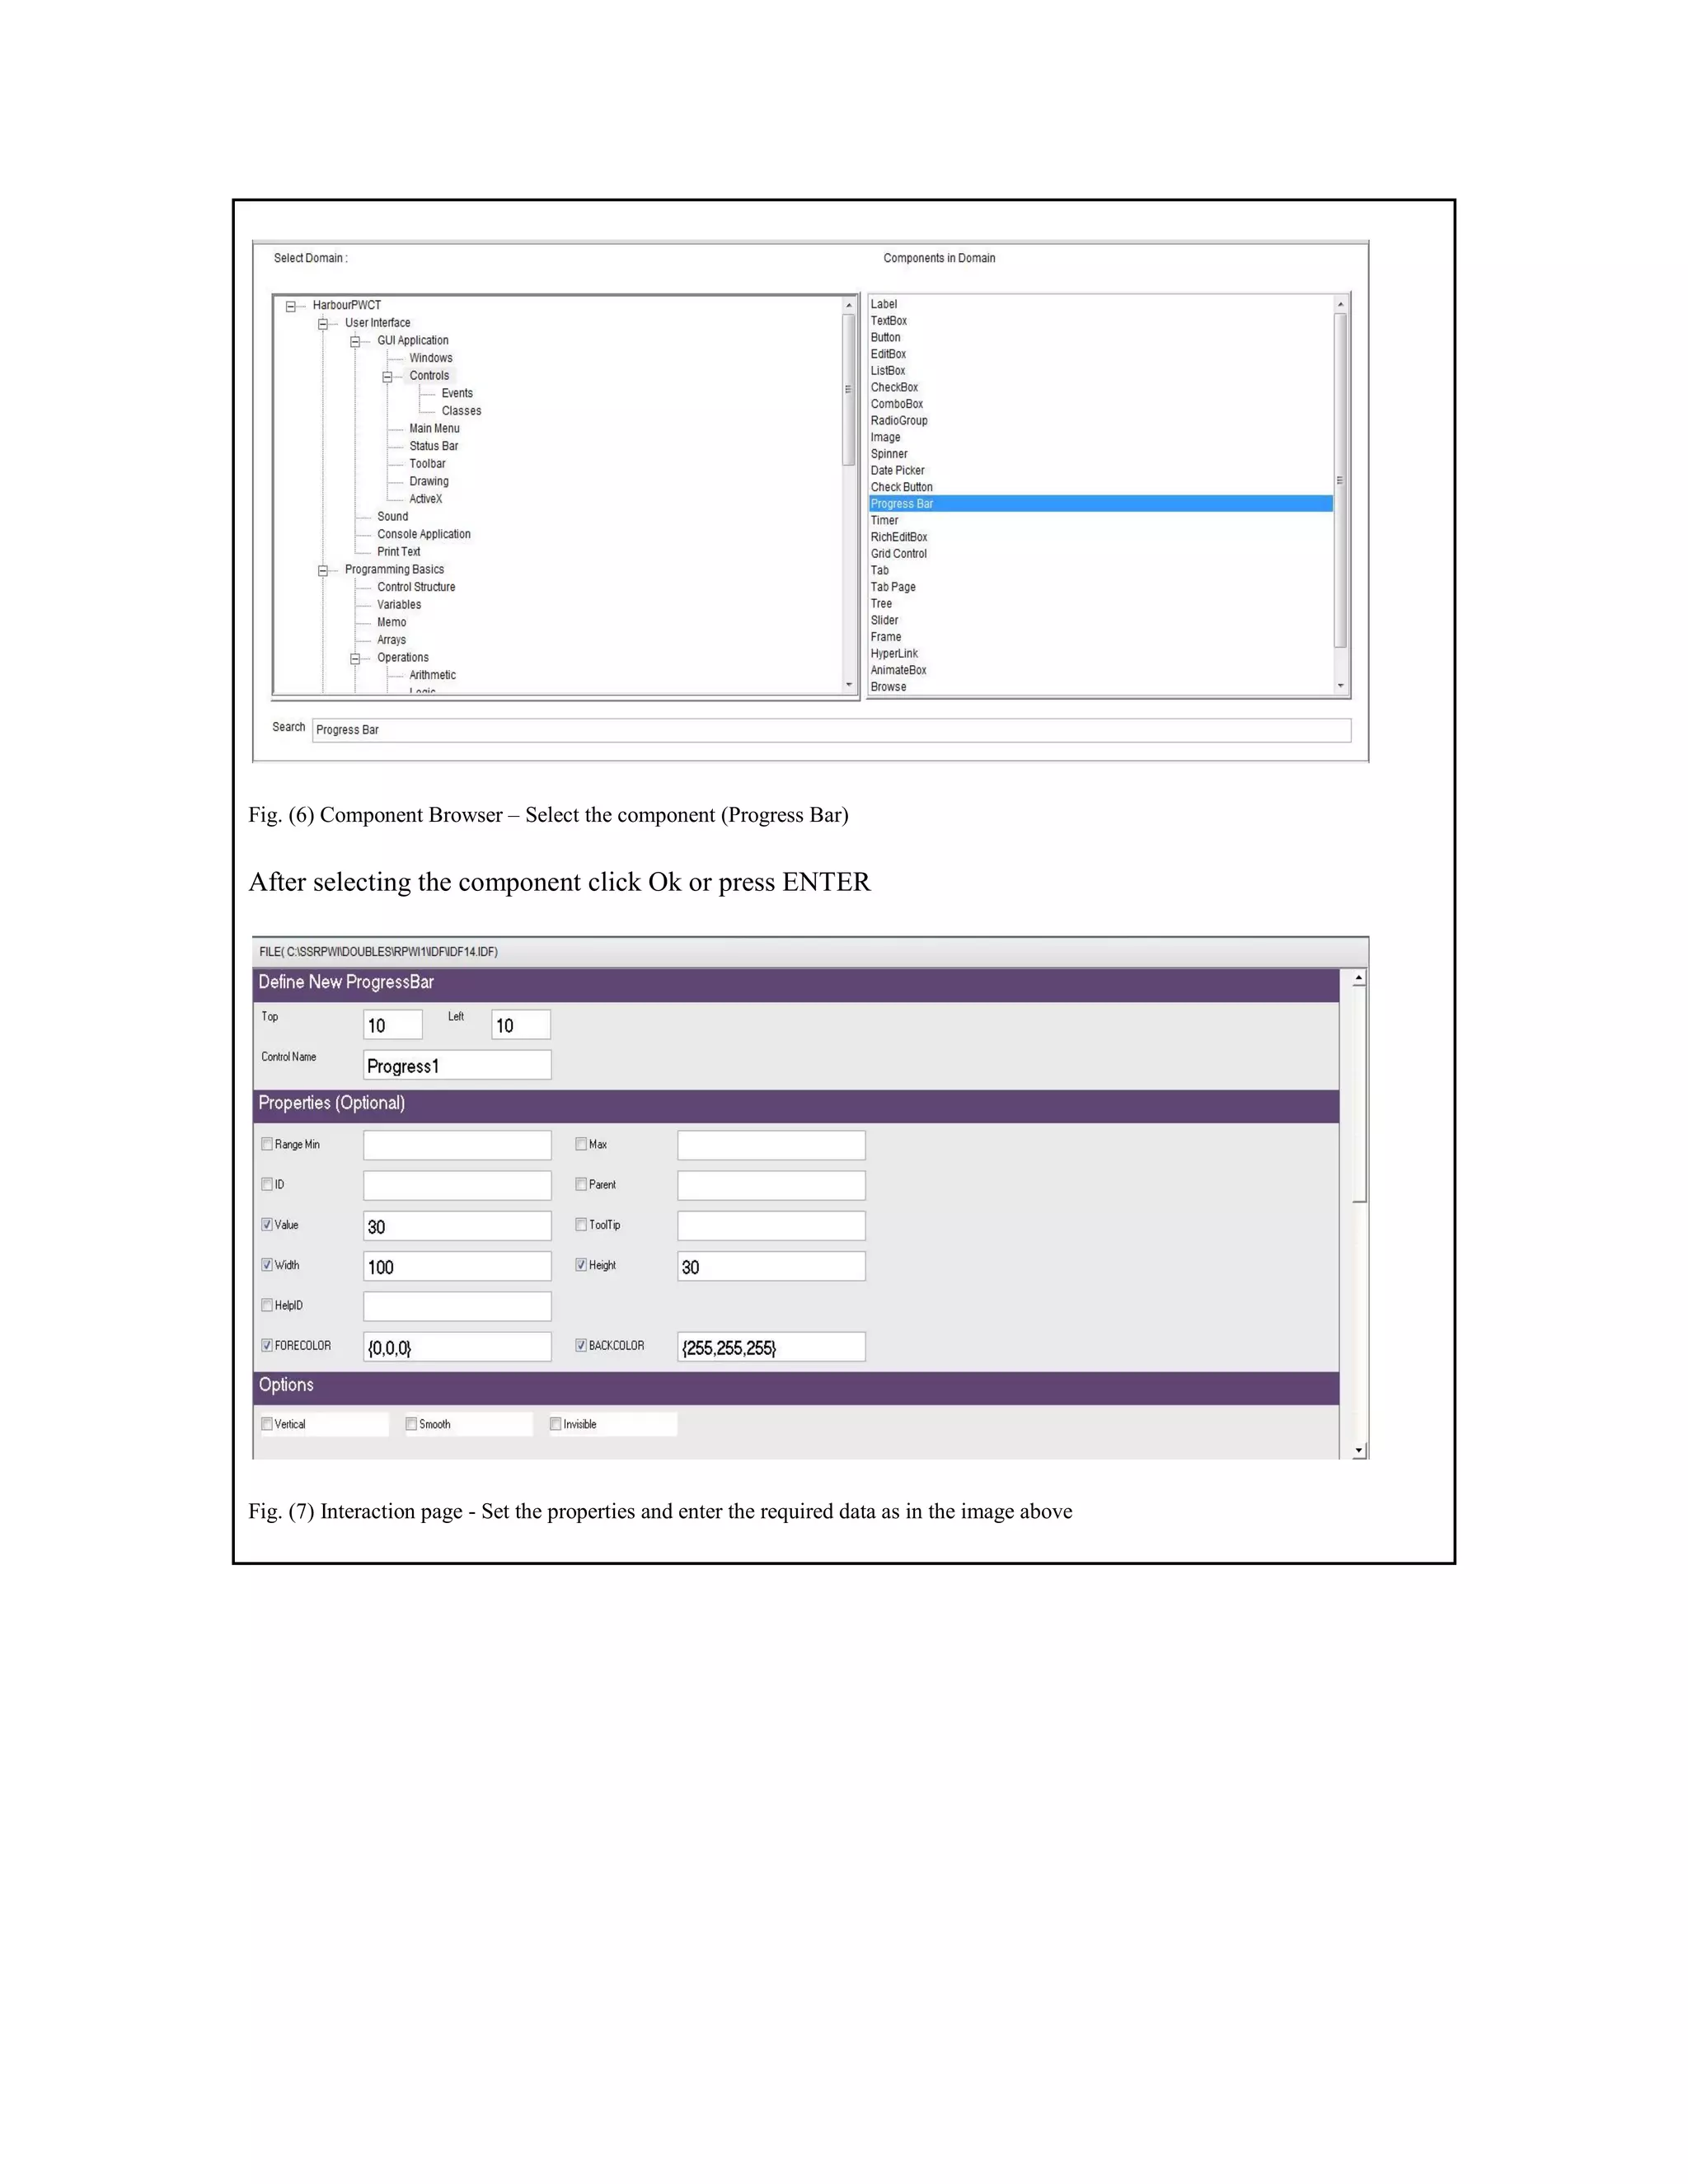The image size is (1688, 2184).
Task: Select Toolbar in domain tree
Action: pos(427,464)
